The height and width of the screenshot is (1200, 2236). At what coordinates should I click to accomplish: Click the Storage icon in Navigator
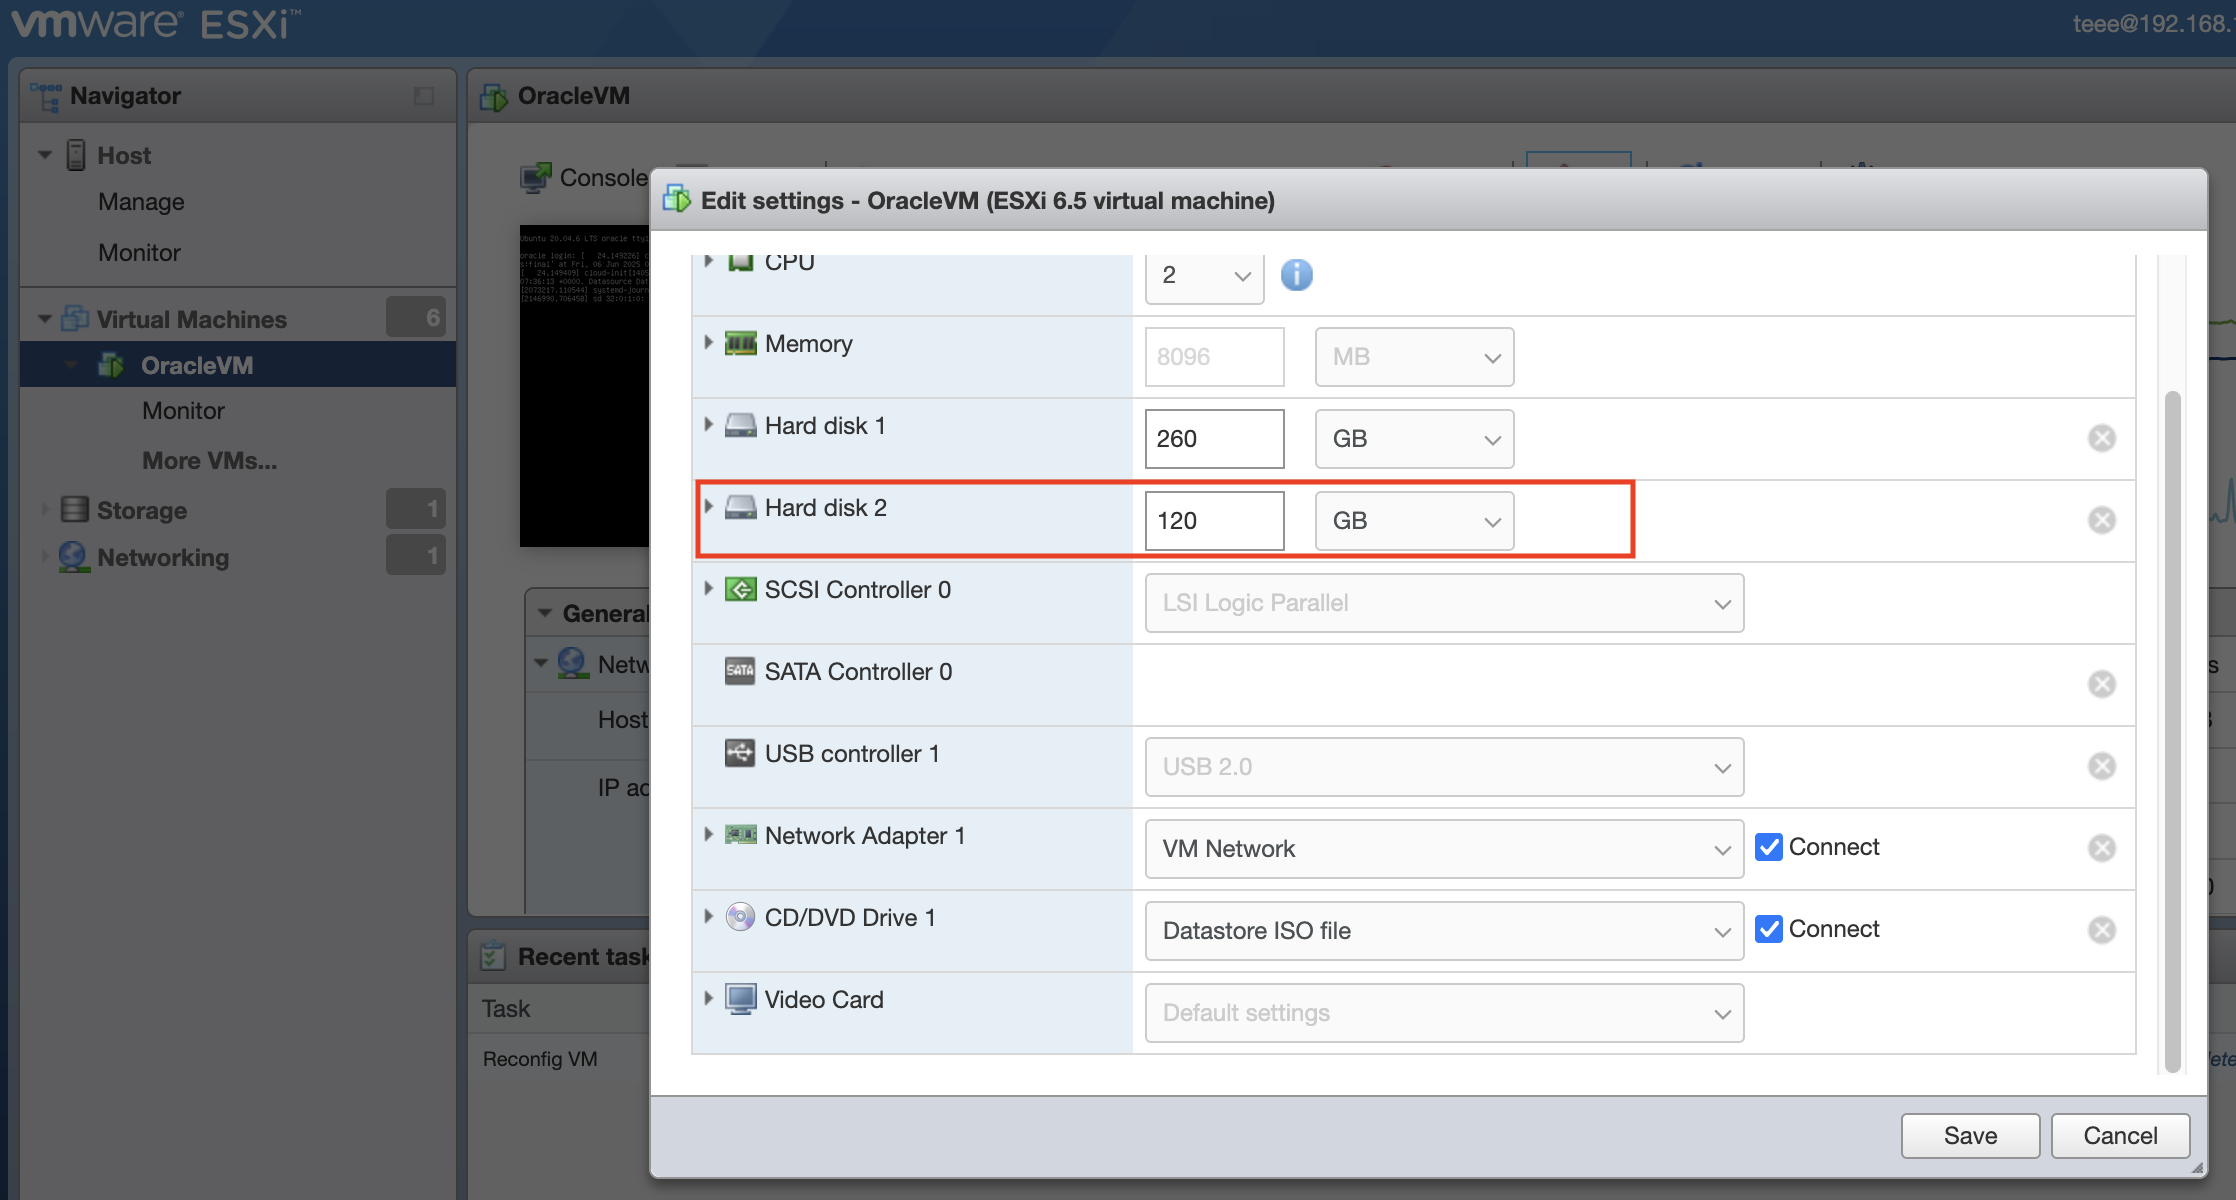pyautogui.click(x=74, y=509)
